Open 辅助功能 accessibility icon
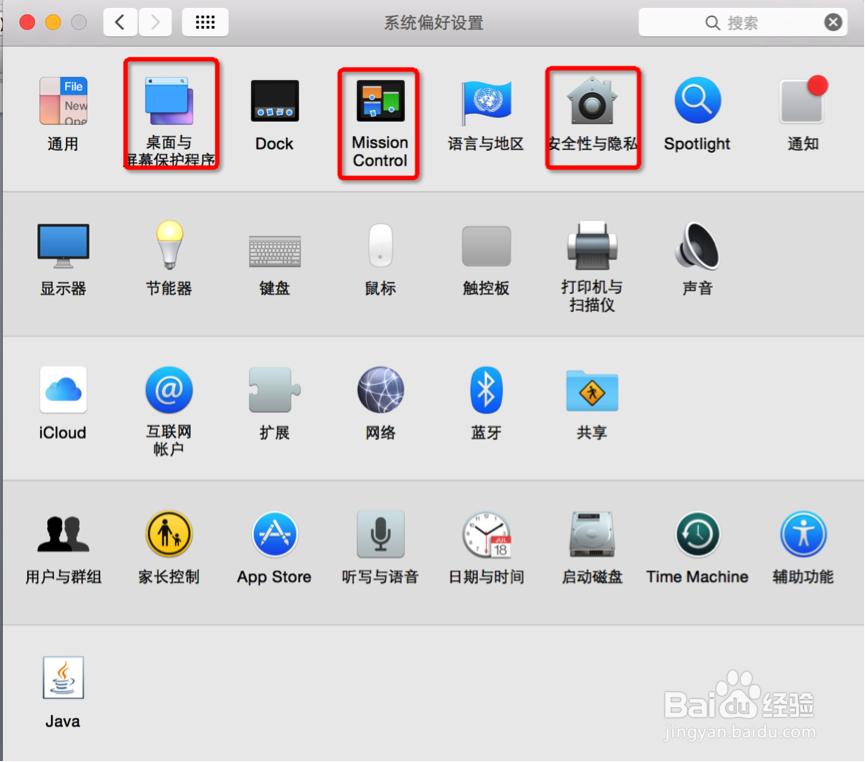Screen dimensions: 865x762 point(803,534)
